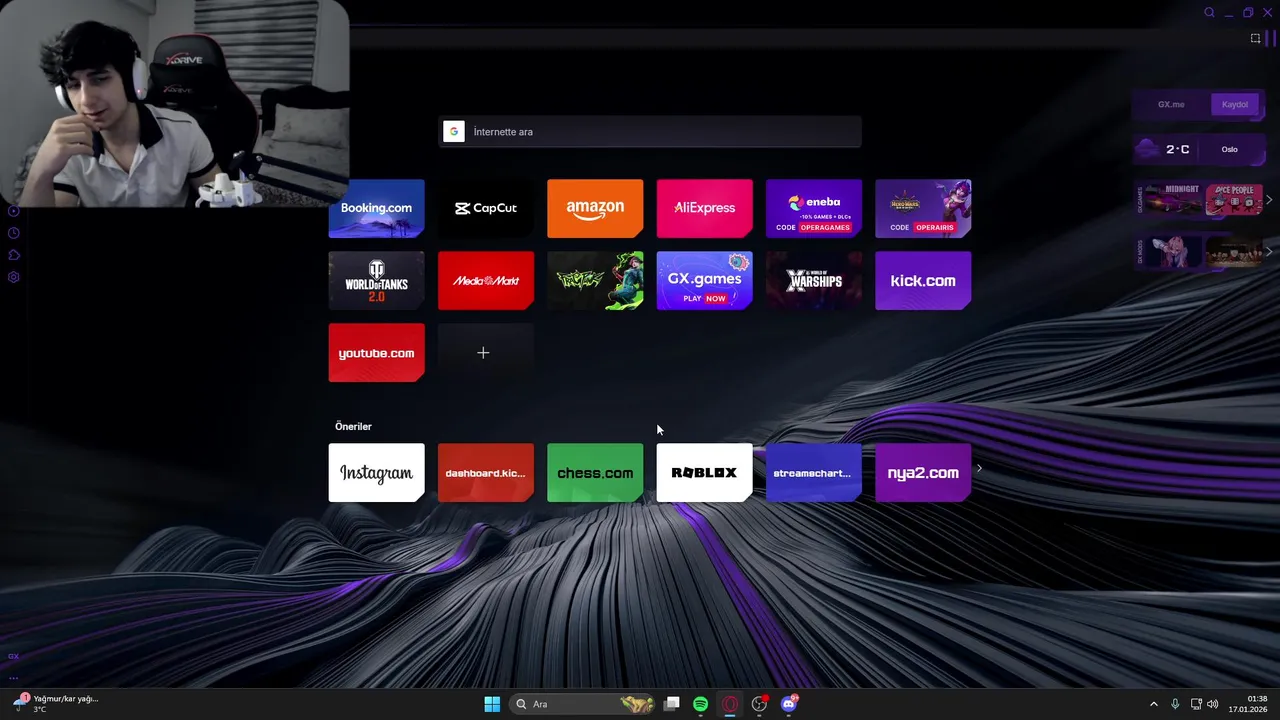Open Discord from the taskbar
The width and height of the screenshot is (1280, 720).
pos(789,704)
